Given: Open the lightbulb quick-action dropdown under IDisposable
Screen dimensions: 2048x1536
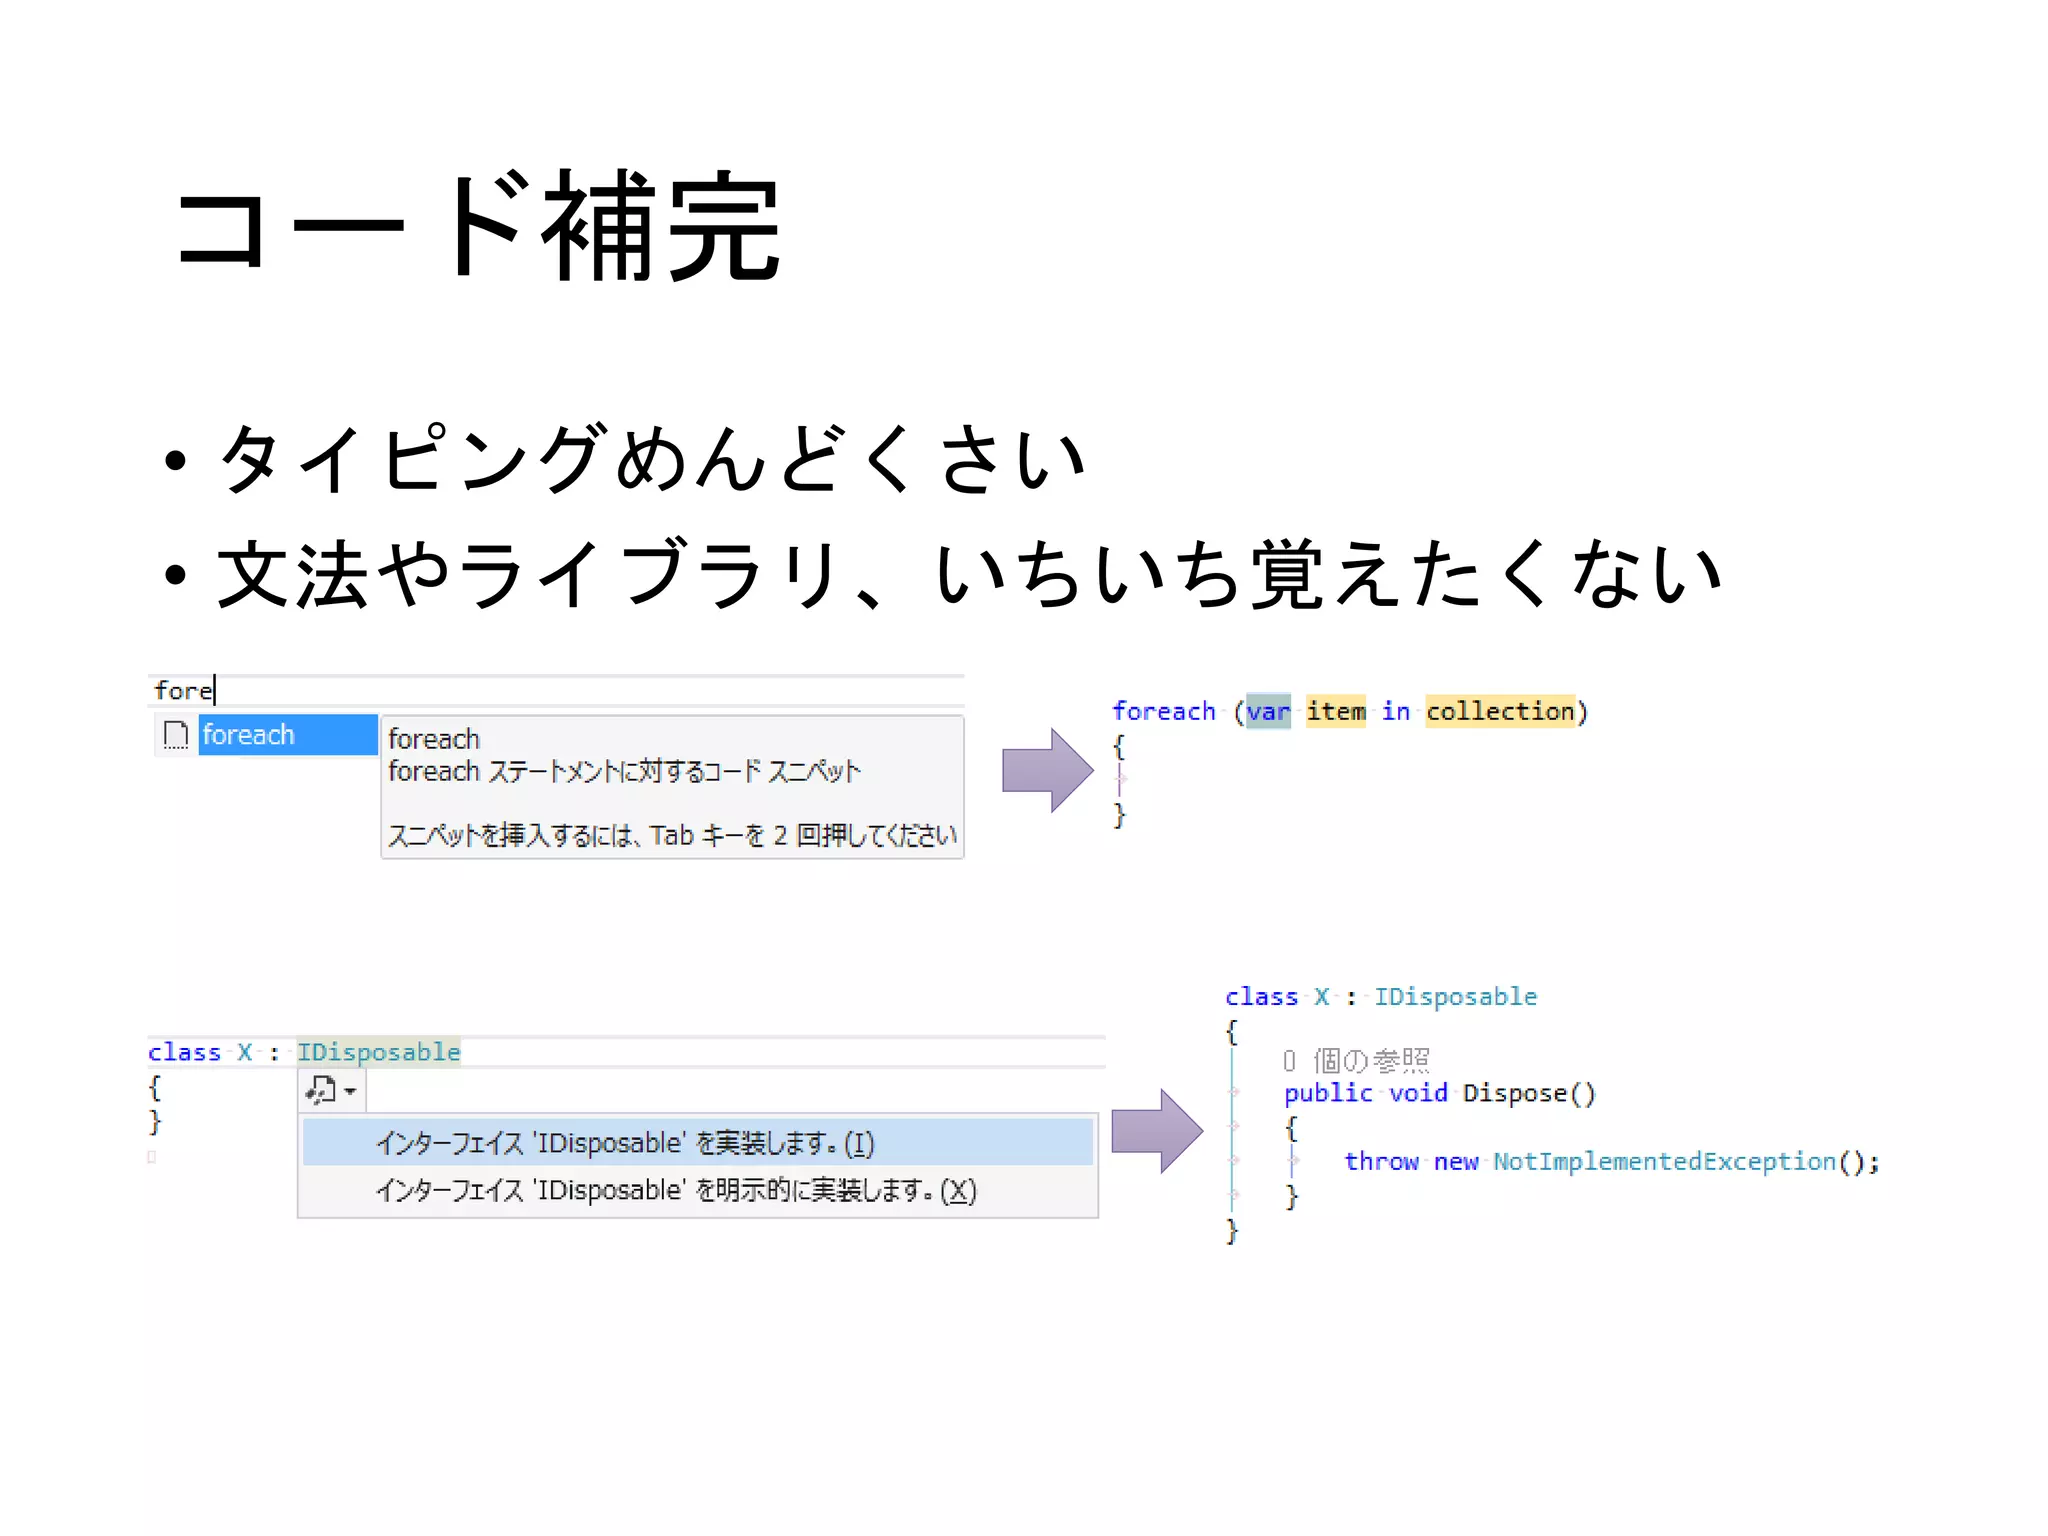Looking at the screenshot, I should (x=331, y=1090).
